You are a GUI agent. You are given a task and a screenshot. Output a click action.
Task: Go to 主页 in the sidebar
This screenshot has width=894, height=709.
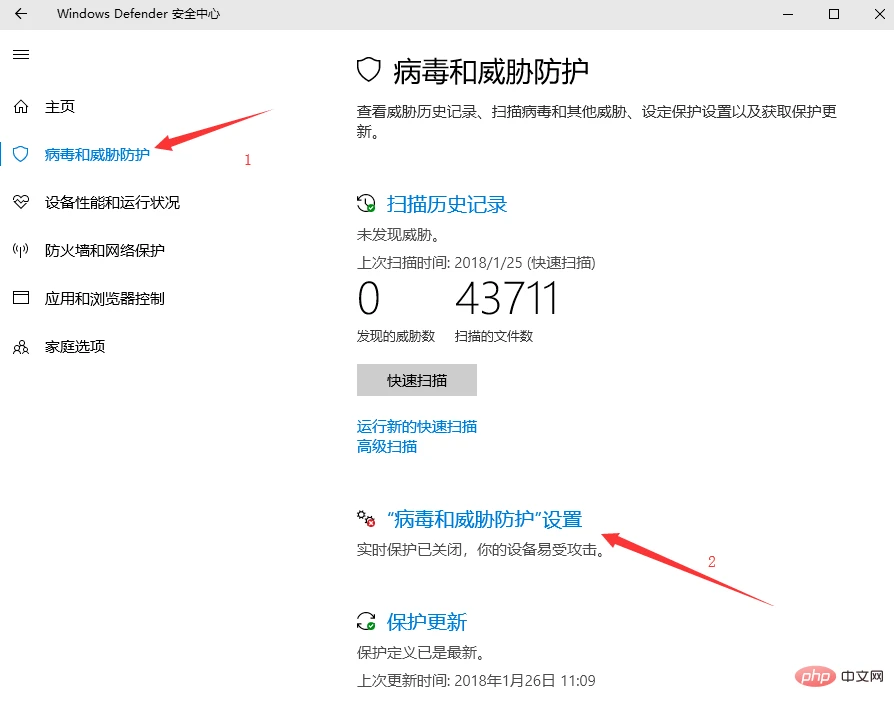(60, 107)
